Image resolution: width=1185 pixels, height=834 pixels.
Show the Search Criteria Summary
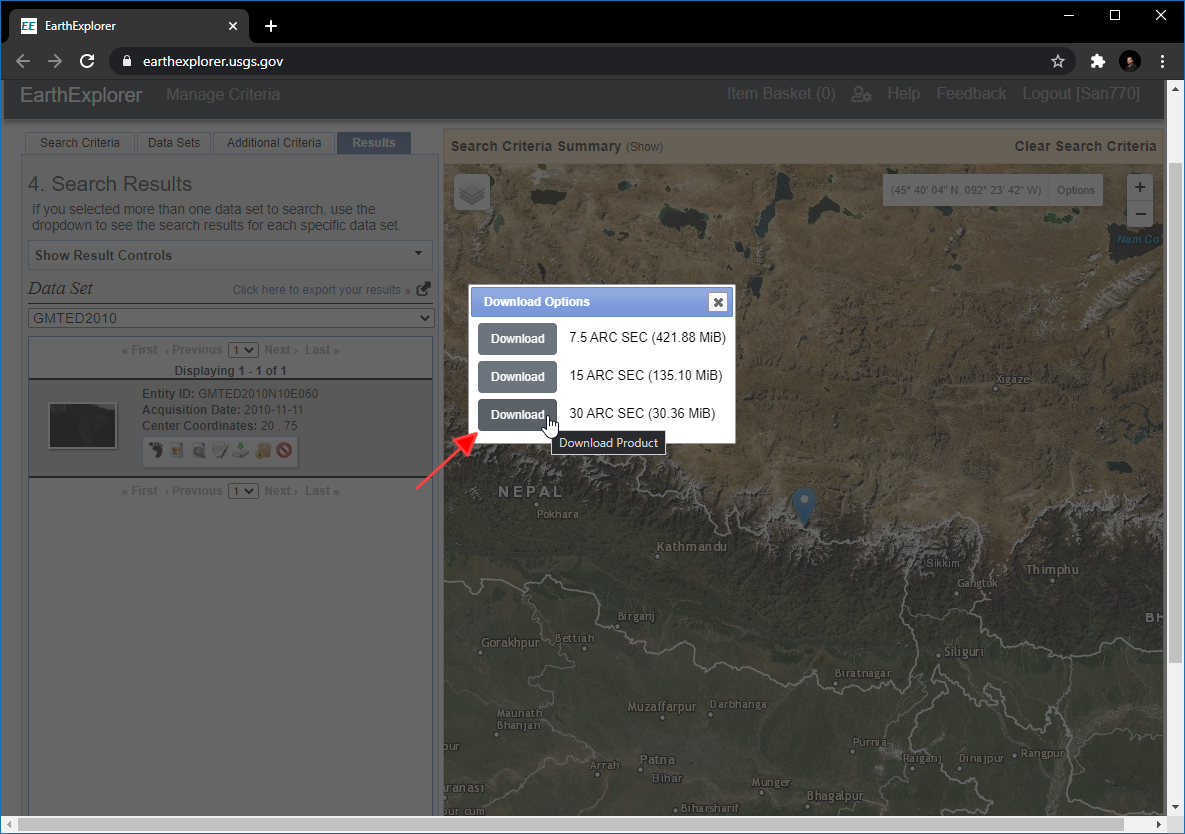coord(644,147)
